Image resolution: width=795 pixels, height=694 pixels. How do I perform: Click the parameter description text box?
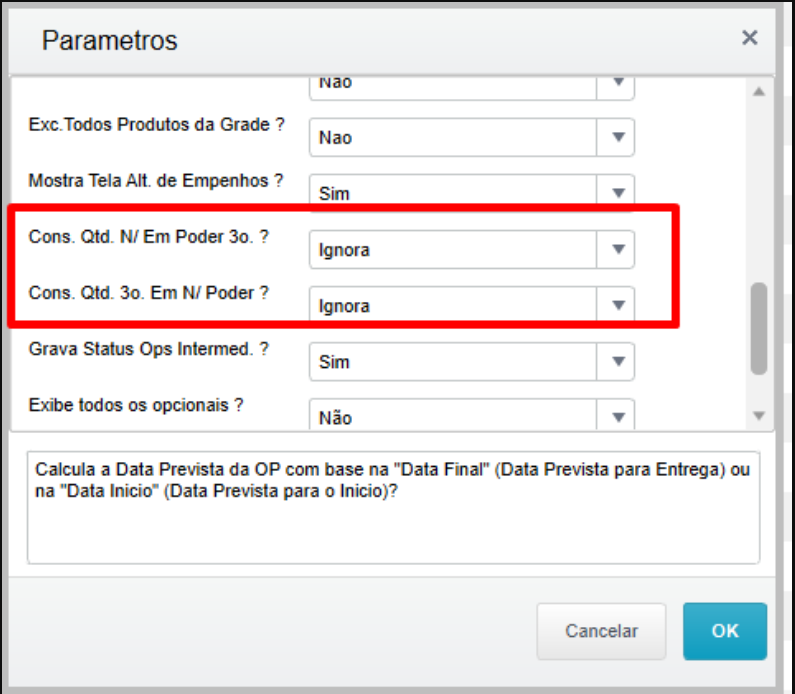click(393, 507)
